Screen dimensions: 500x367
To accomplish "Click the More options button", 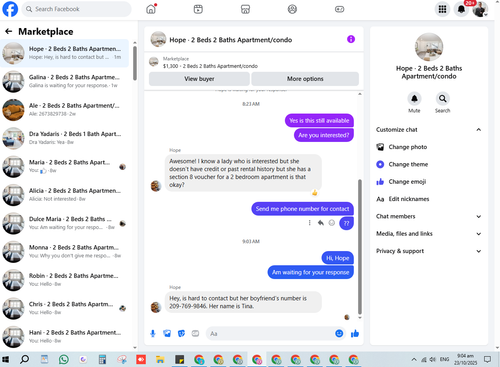I will [305, 79].
